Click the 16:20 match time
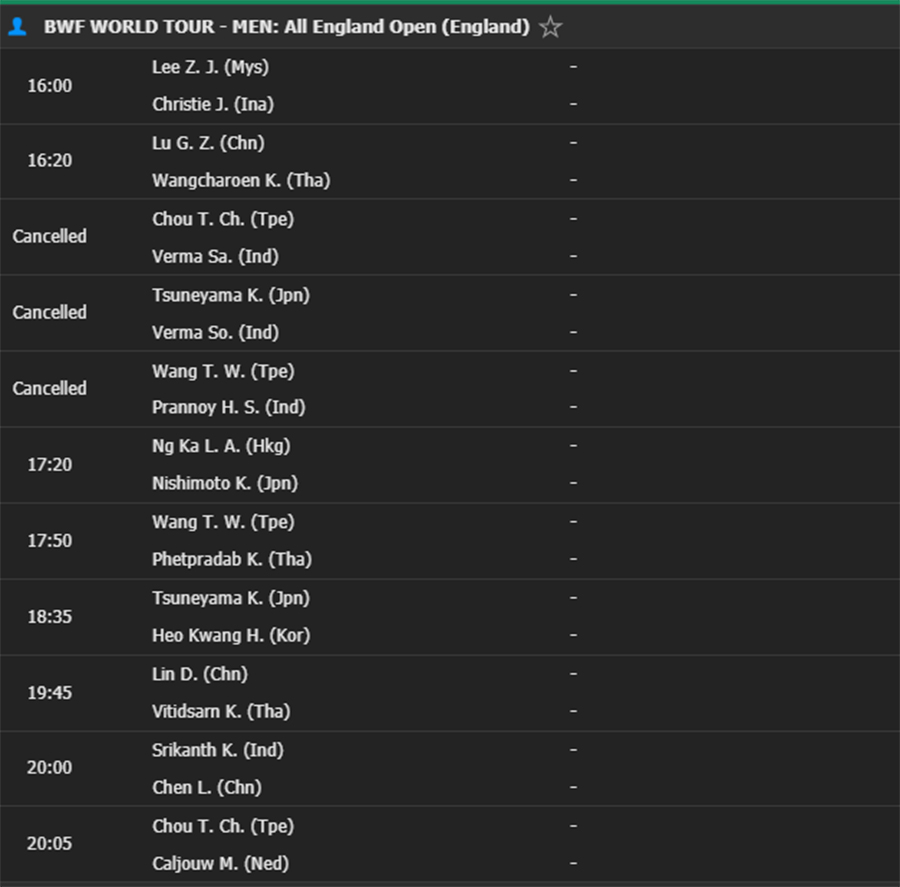 (x=50, y=160)
